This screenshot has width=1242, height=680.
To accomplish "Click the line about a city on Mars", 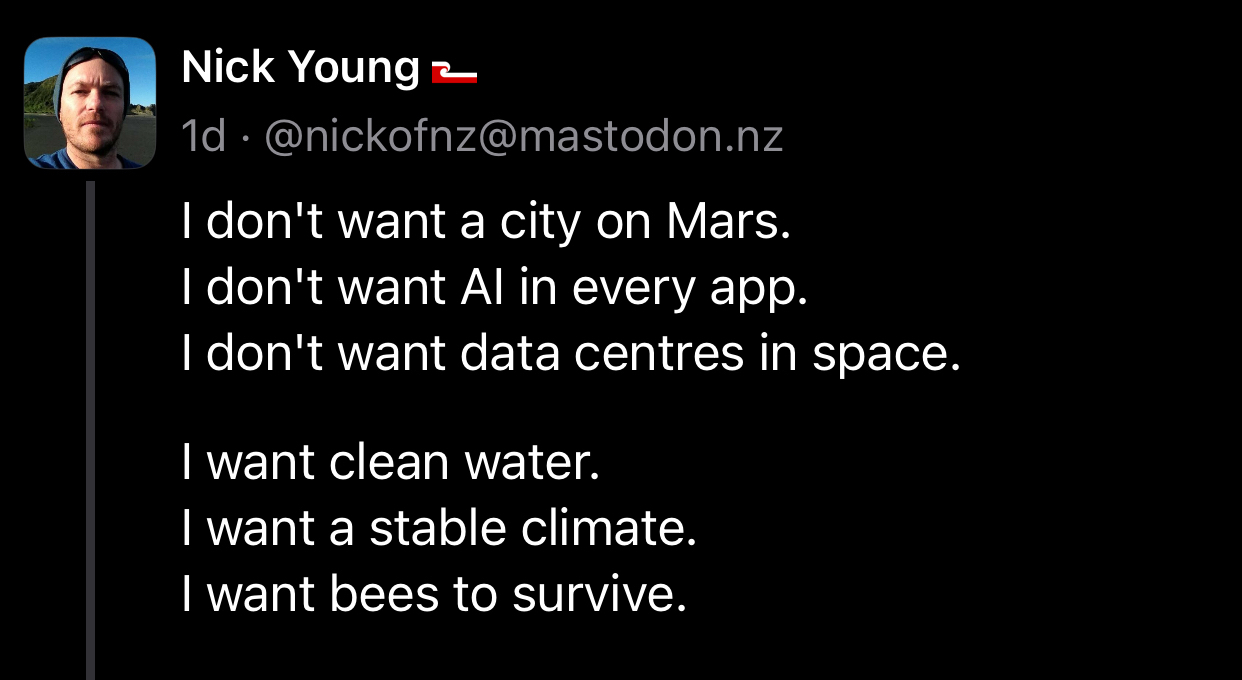I will tap(486, 222).
